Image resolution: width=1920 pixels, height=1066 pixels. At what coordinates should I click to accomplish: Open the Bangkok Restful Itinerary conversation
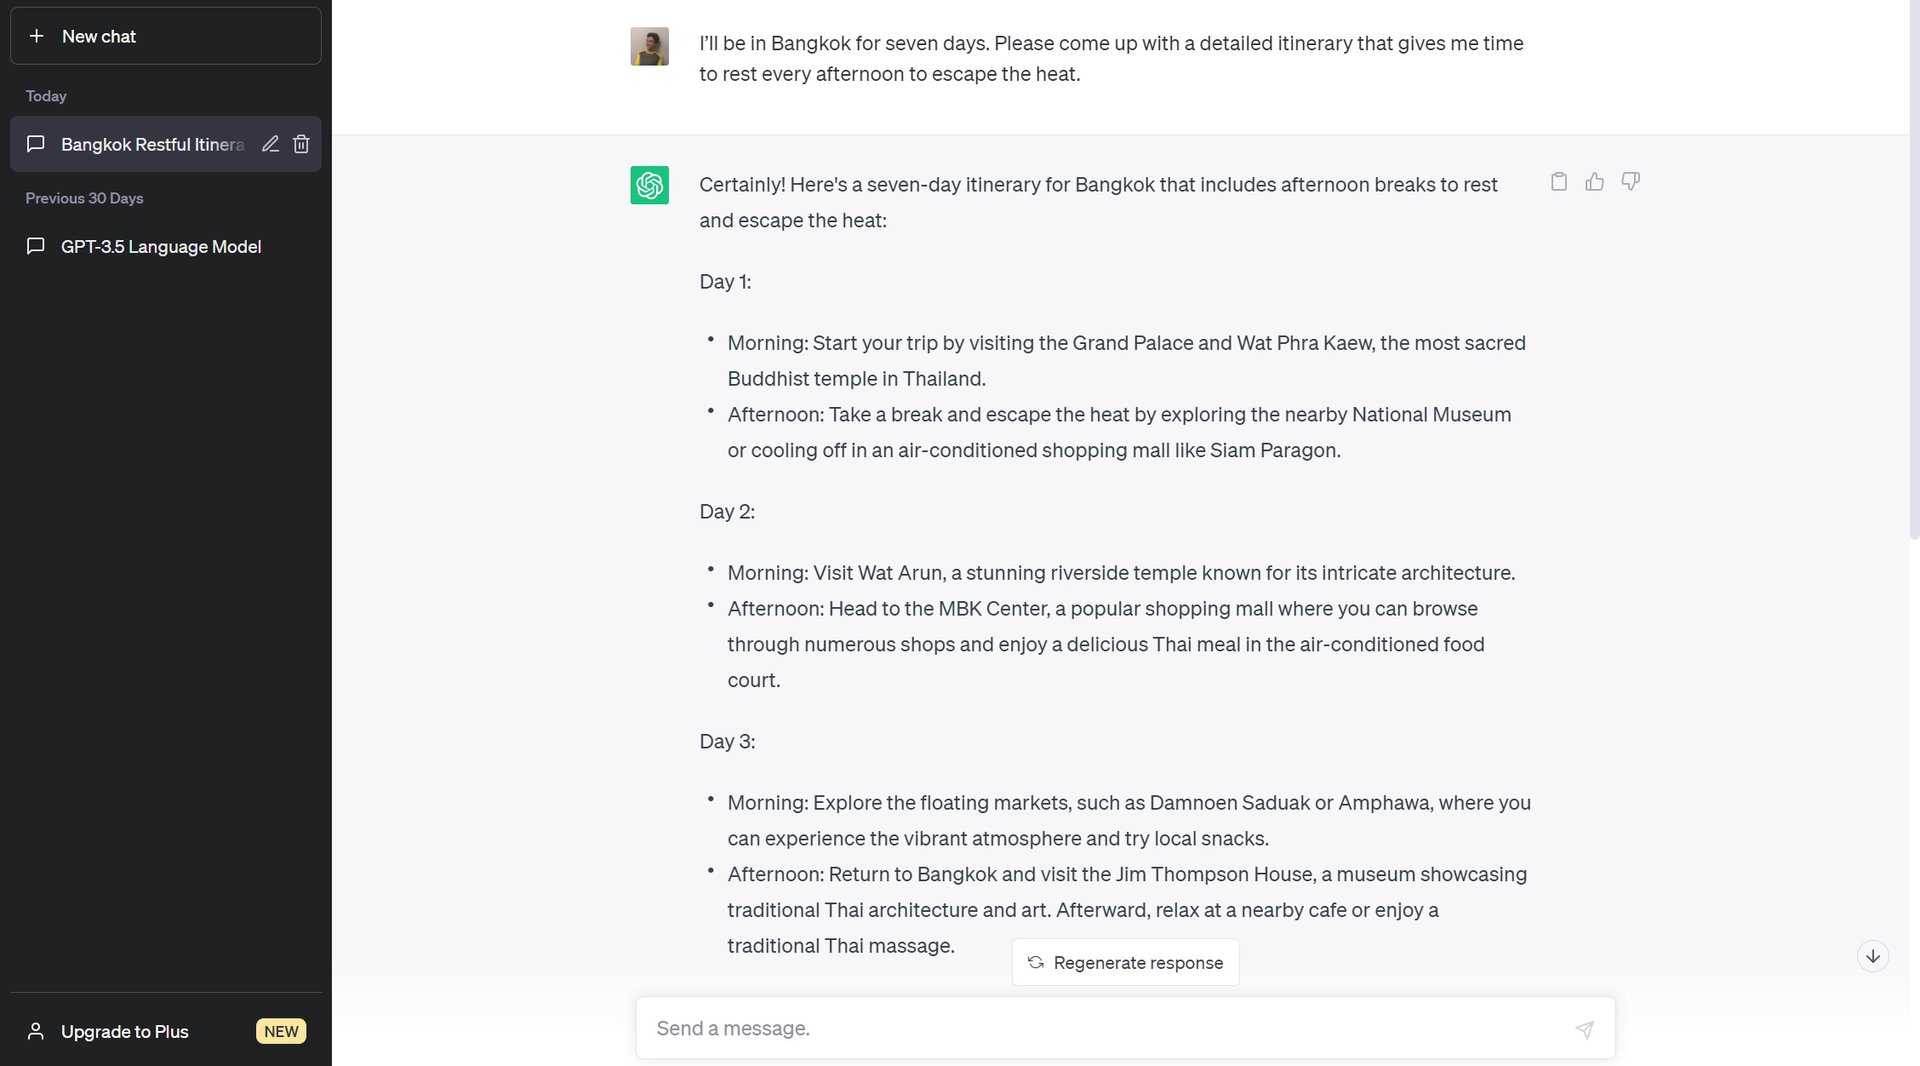pos(150,144)
